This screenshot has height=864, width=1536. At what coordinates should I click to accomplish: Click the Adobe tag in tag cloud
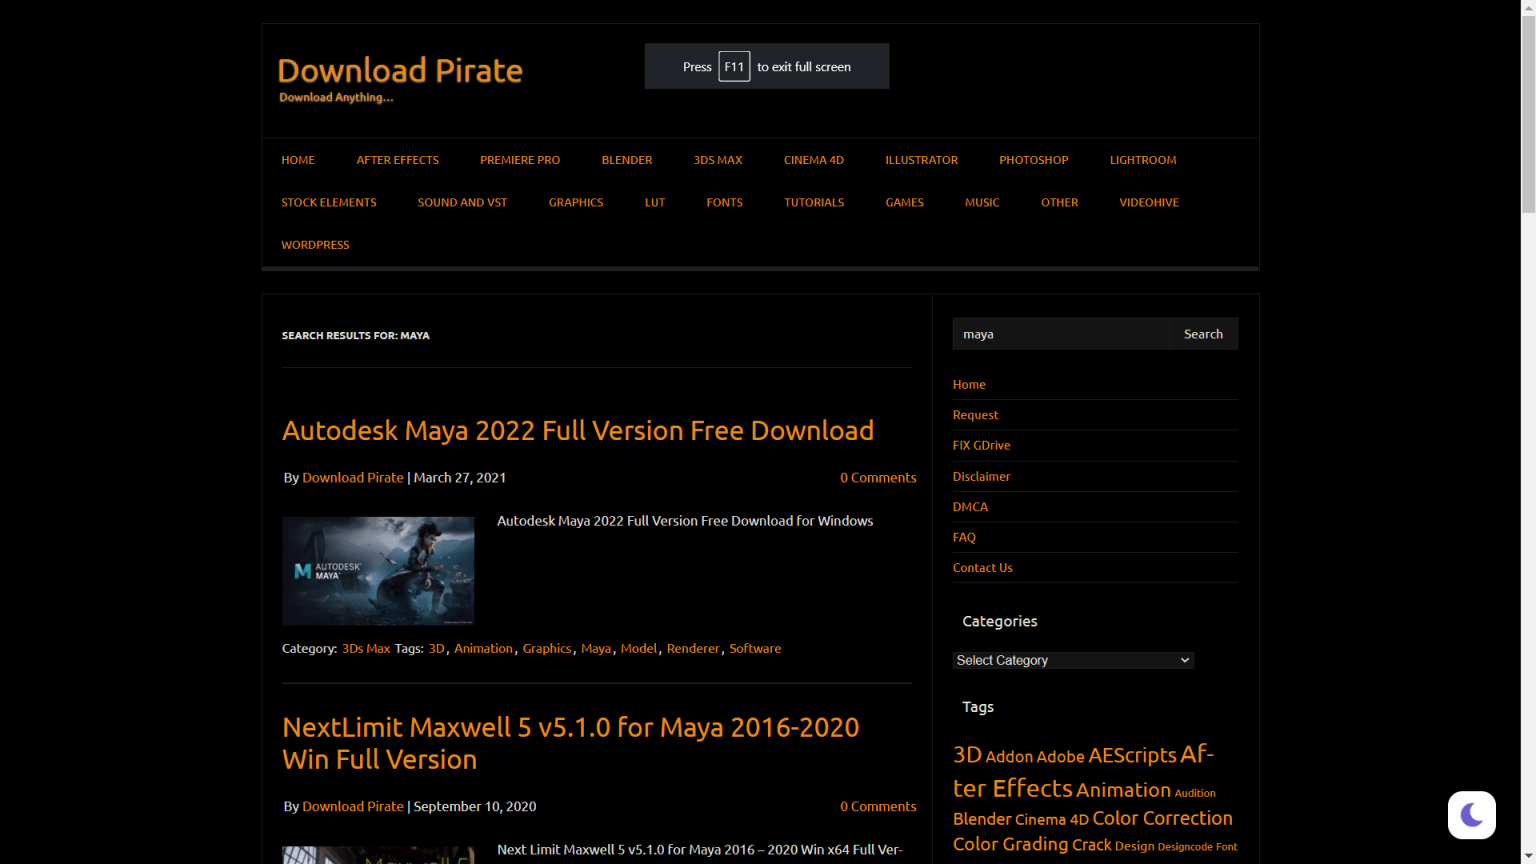point(1060,757)
